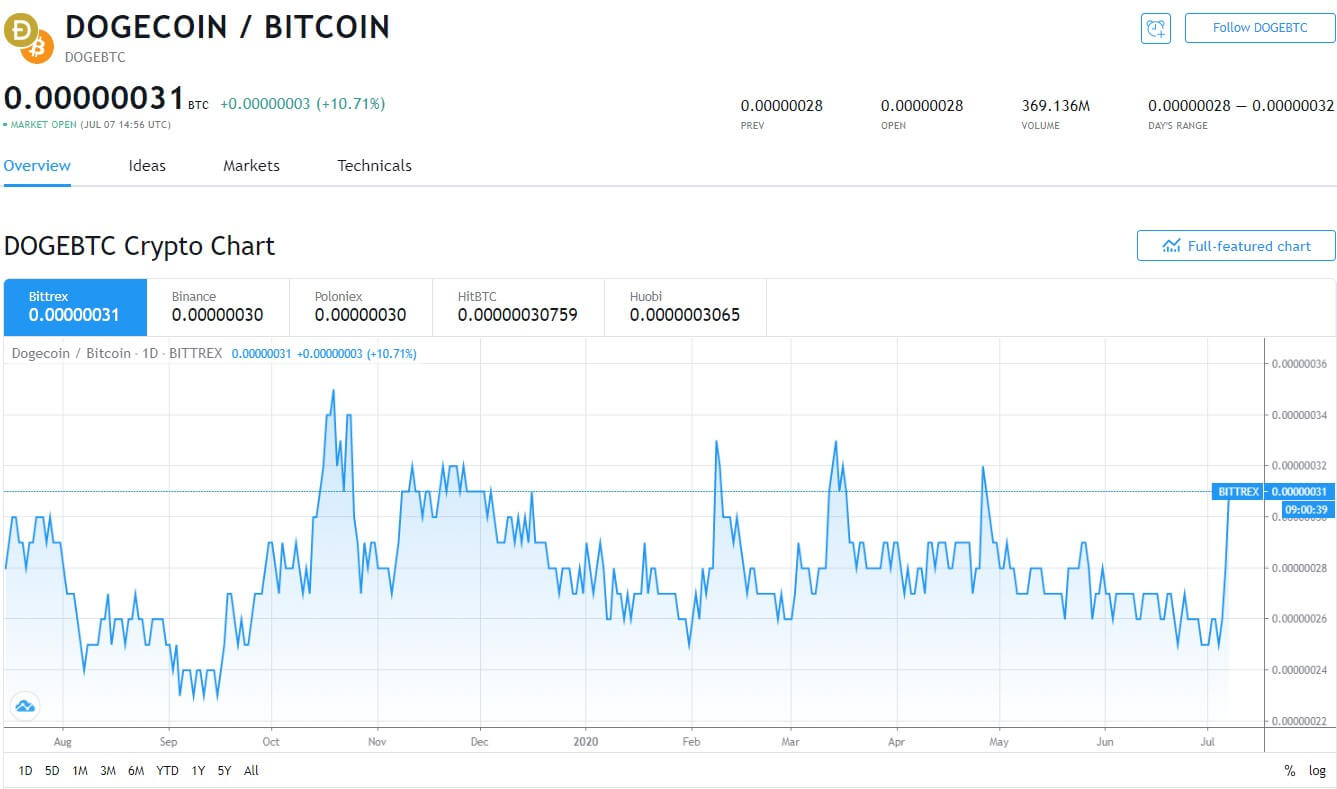
Task: Switch to the Overview tab
Action: click(37, 166)
